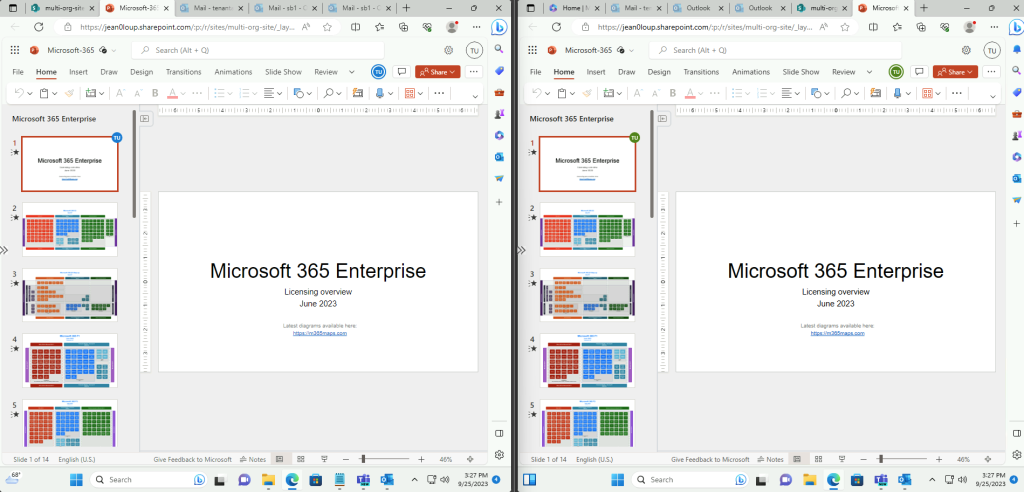
Task: Click Designer icon in left window toolbar
Action: point(357,93)
